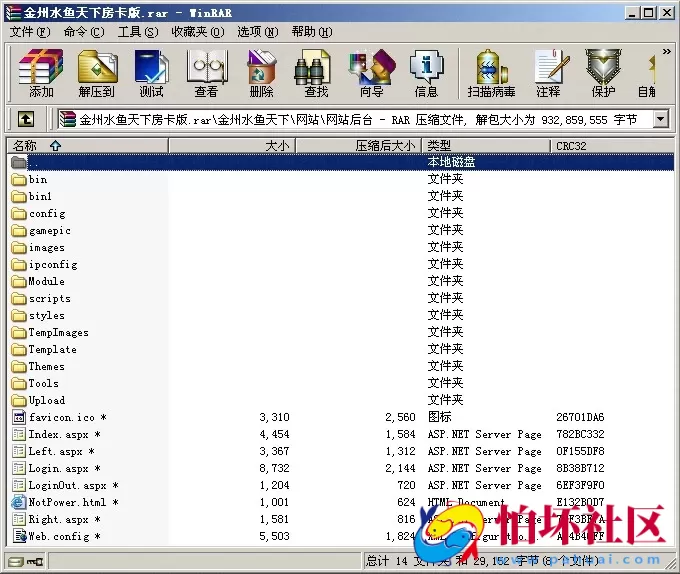Sort by the 名称 column header
The height and width of the screenshot is (574, 680).
point(88,146)
